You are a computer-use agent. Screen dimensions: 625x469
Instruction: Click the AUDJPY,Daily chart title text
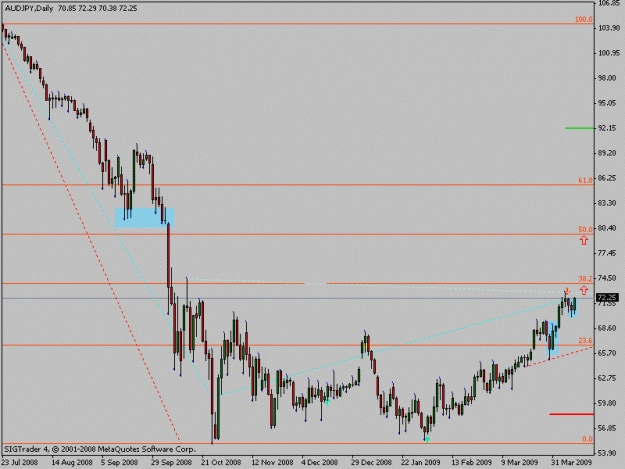tap(29, 8)
